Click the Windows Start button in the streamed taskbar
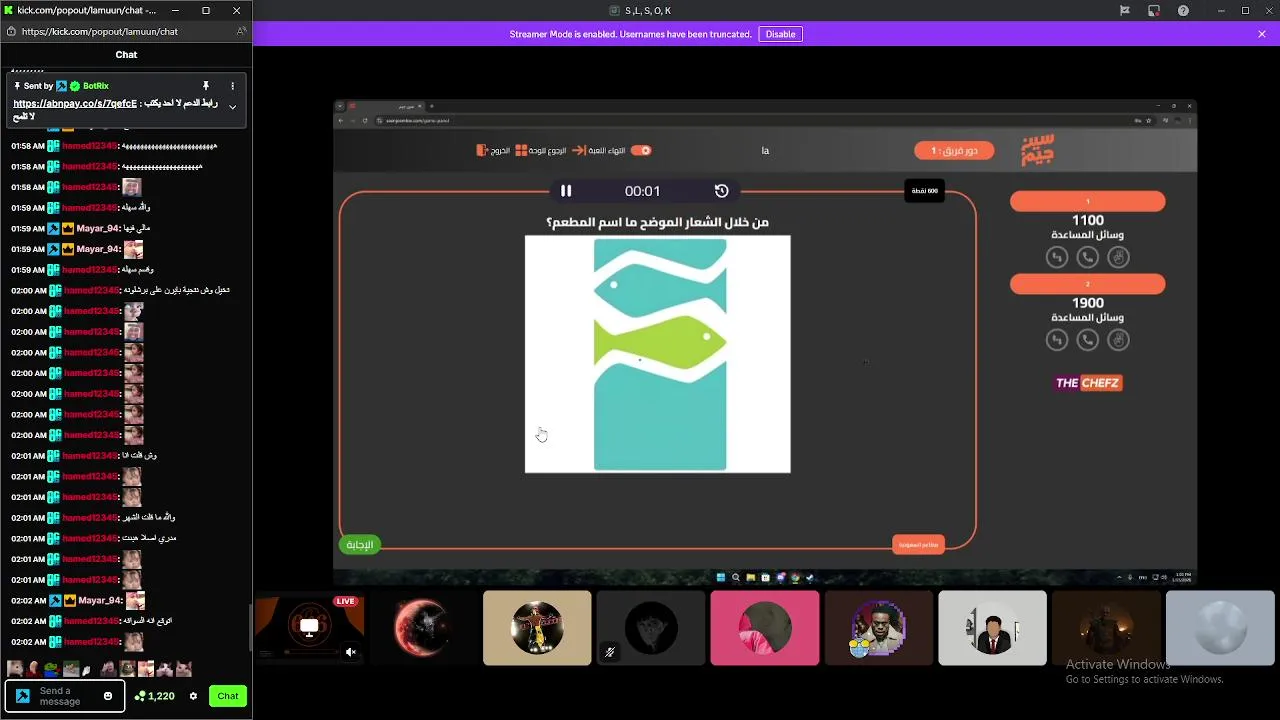Image resolution: width=1280 pixels, height=720 pixels. [720, 577]
